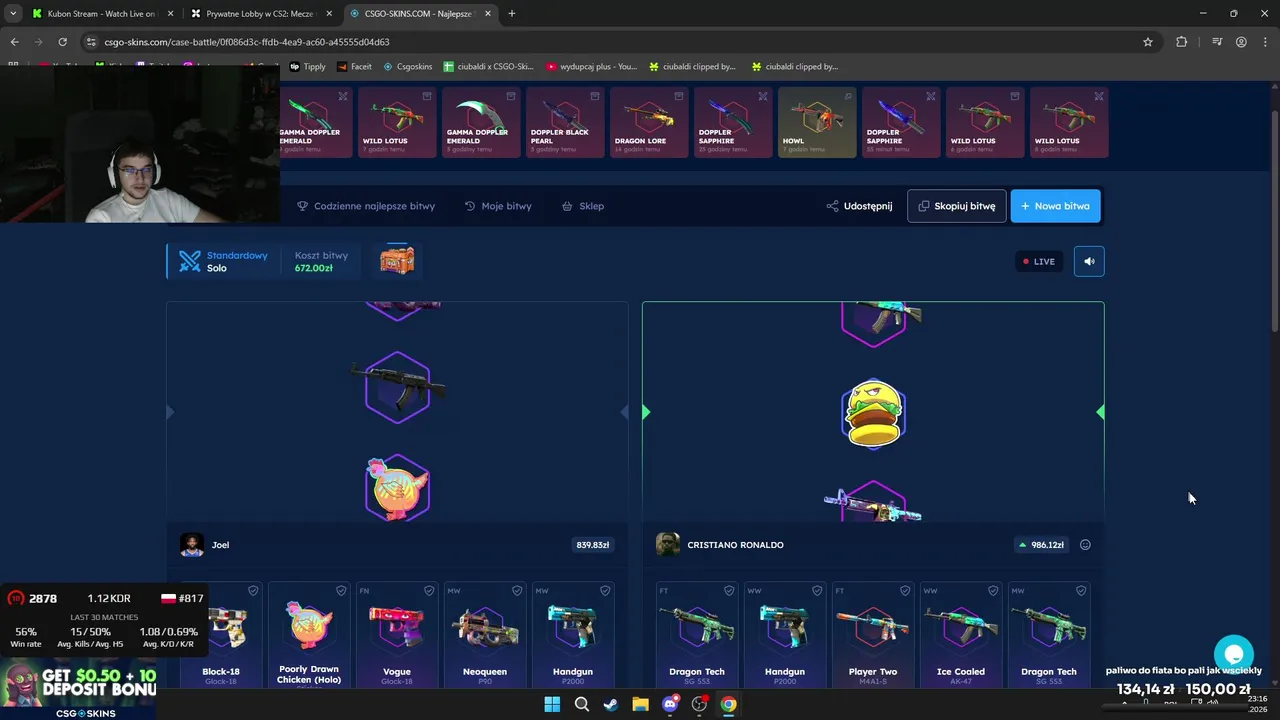Screen dimensions: 1280x720
Task: Open the Dragon Lore drop card
Action: click(649, 122)
